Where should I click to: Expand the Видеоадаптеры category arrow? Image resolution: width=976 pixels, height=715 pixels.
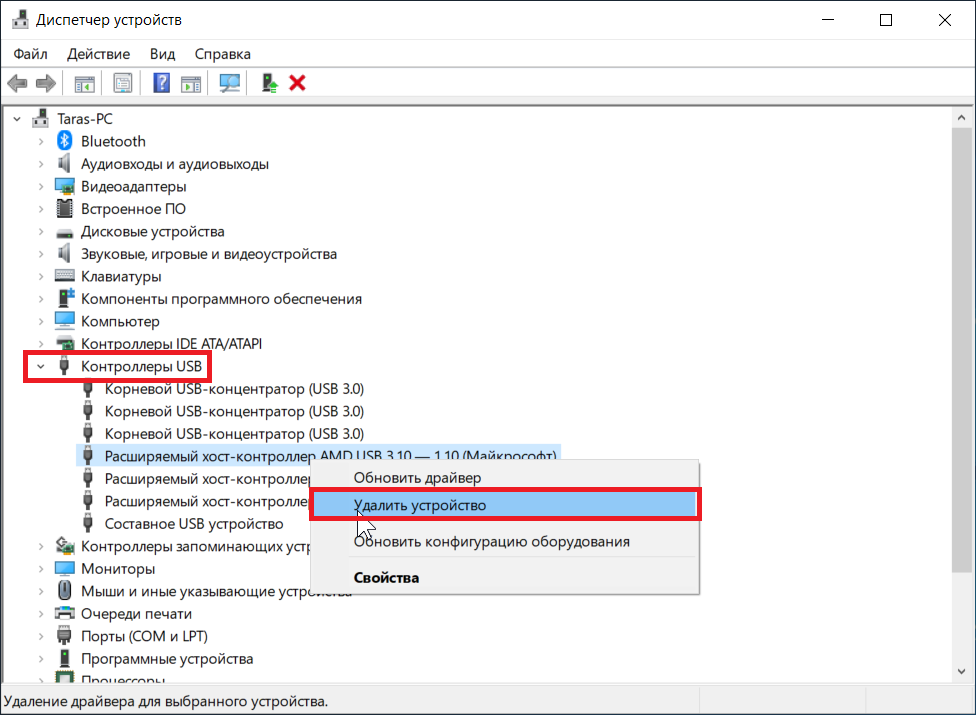pyautogui.click(x=40, y=186)
